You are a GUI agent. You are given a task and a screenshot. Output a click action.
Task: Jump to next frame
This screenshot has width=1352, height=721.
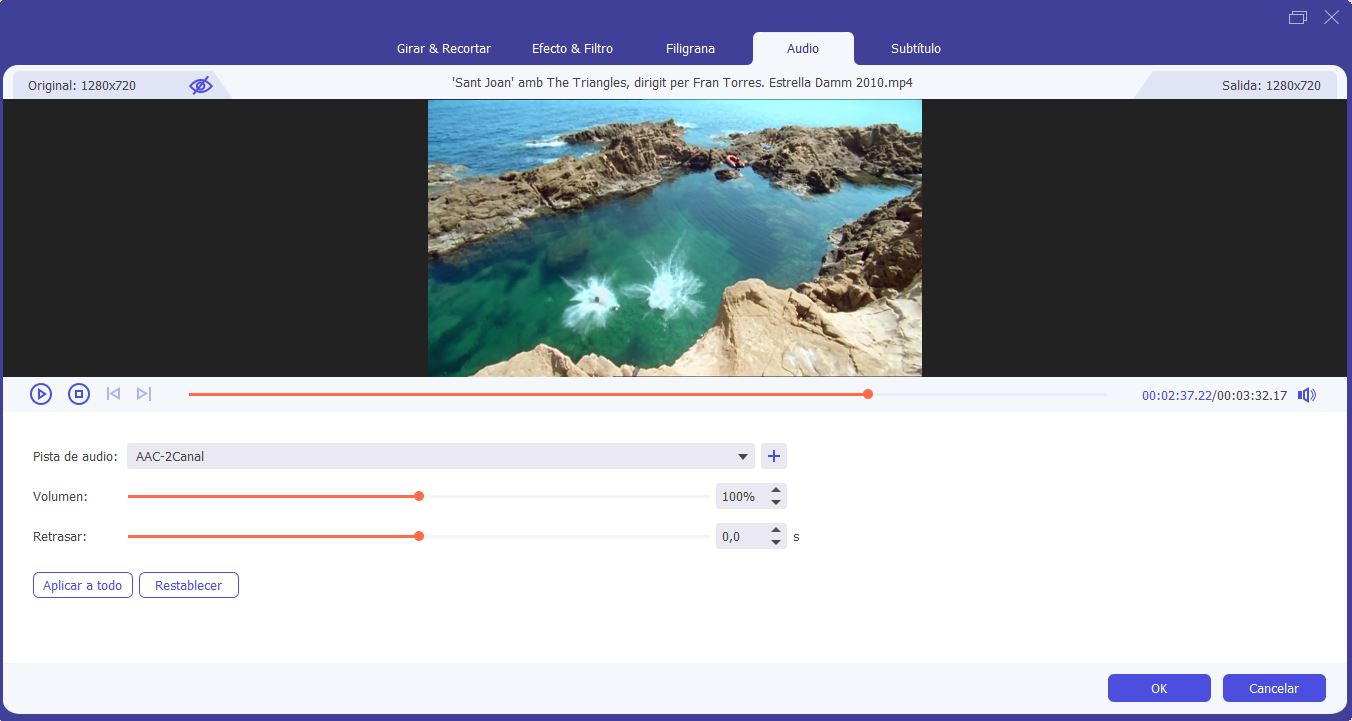tap(144, 394)
